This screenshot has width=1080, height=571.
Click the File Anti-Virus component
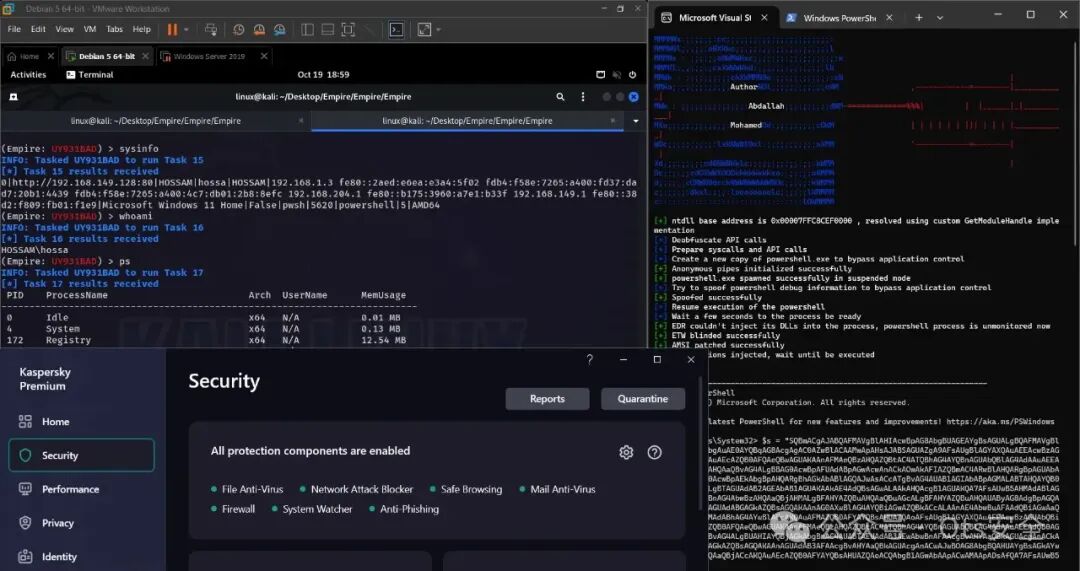point(247,489)
